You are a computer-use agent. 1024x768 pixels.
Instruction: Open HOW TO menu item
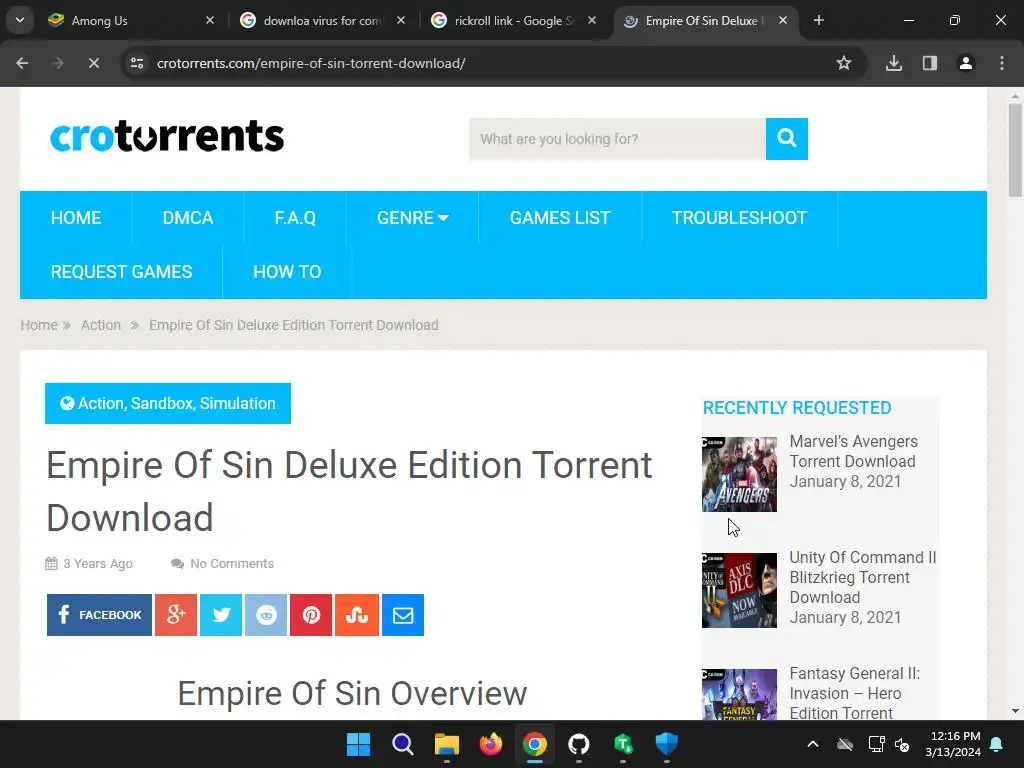click(287, 272)
